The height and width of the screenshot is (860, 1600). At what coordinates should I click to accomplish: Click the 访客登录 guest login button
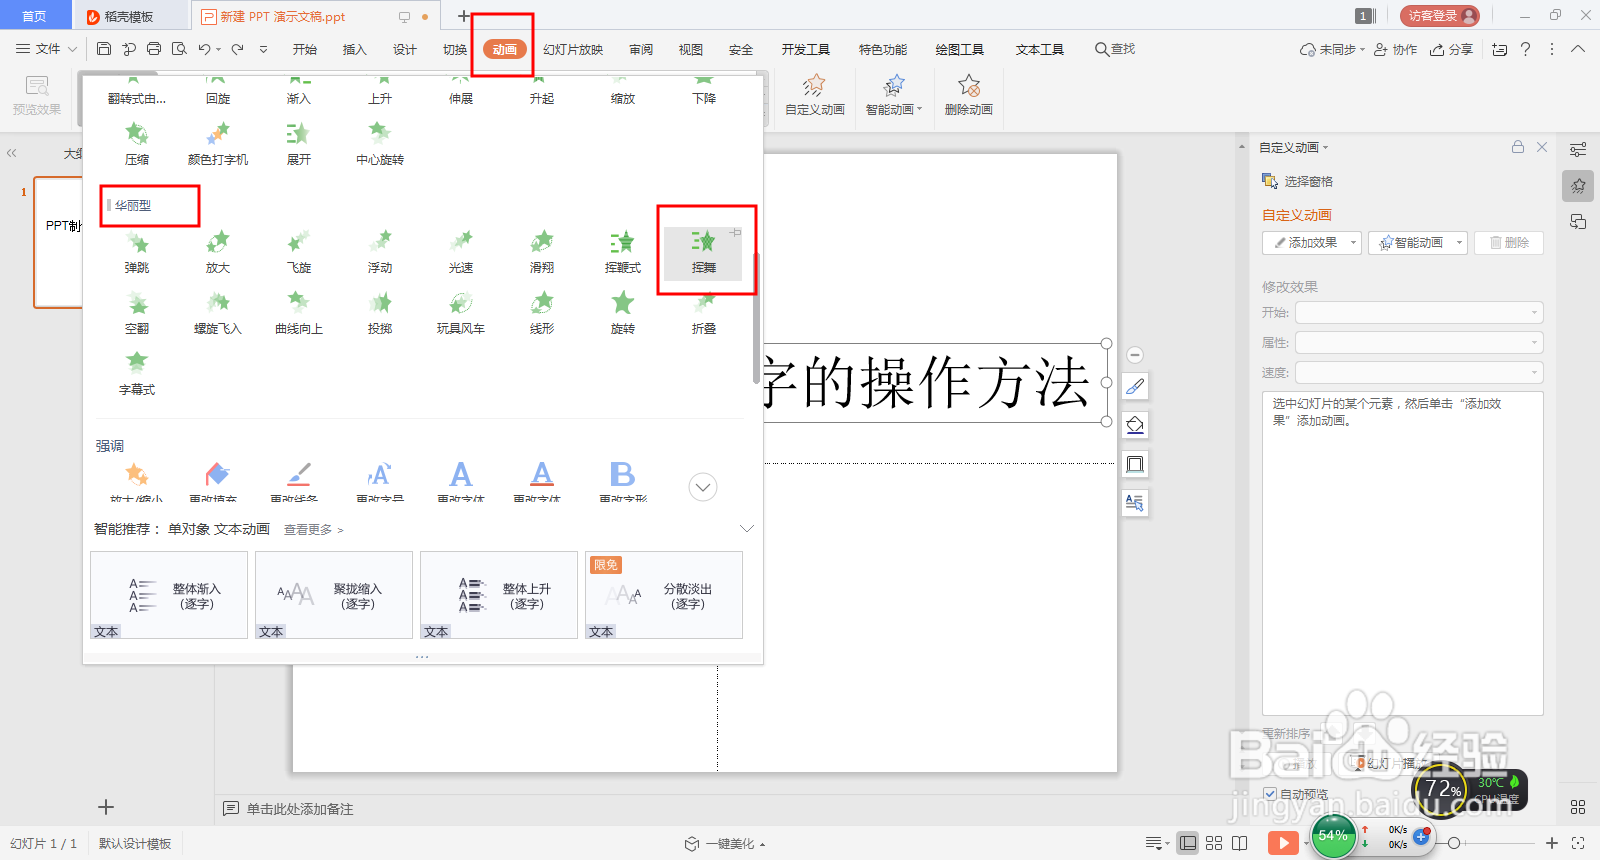tap(1440, 16)
